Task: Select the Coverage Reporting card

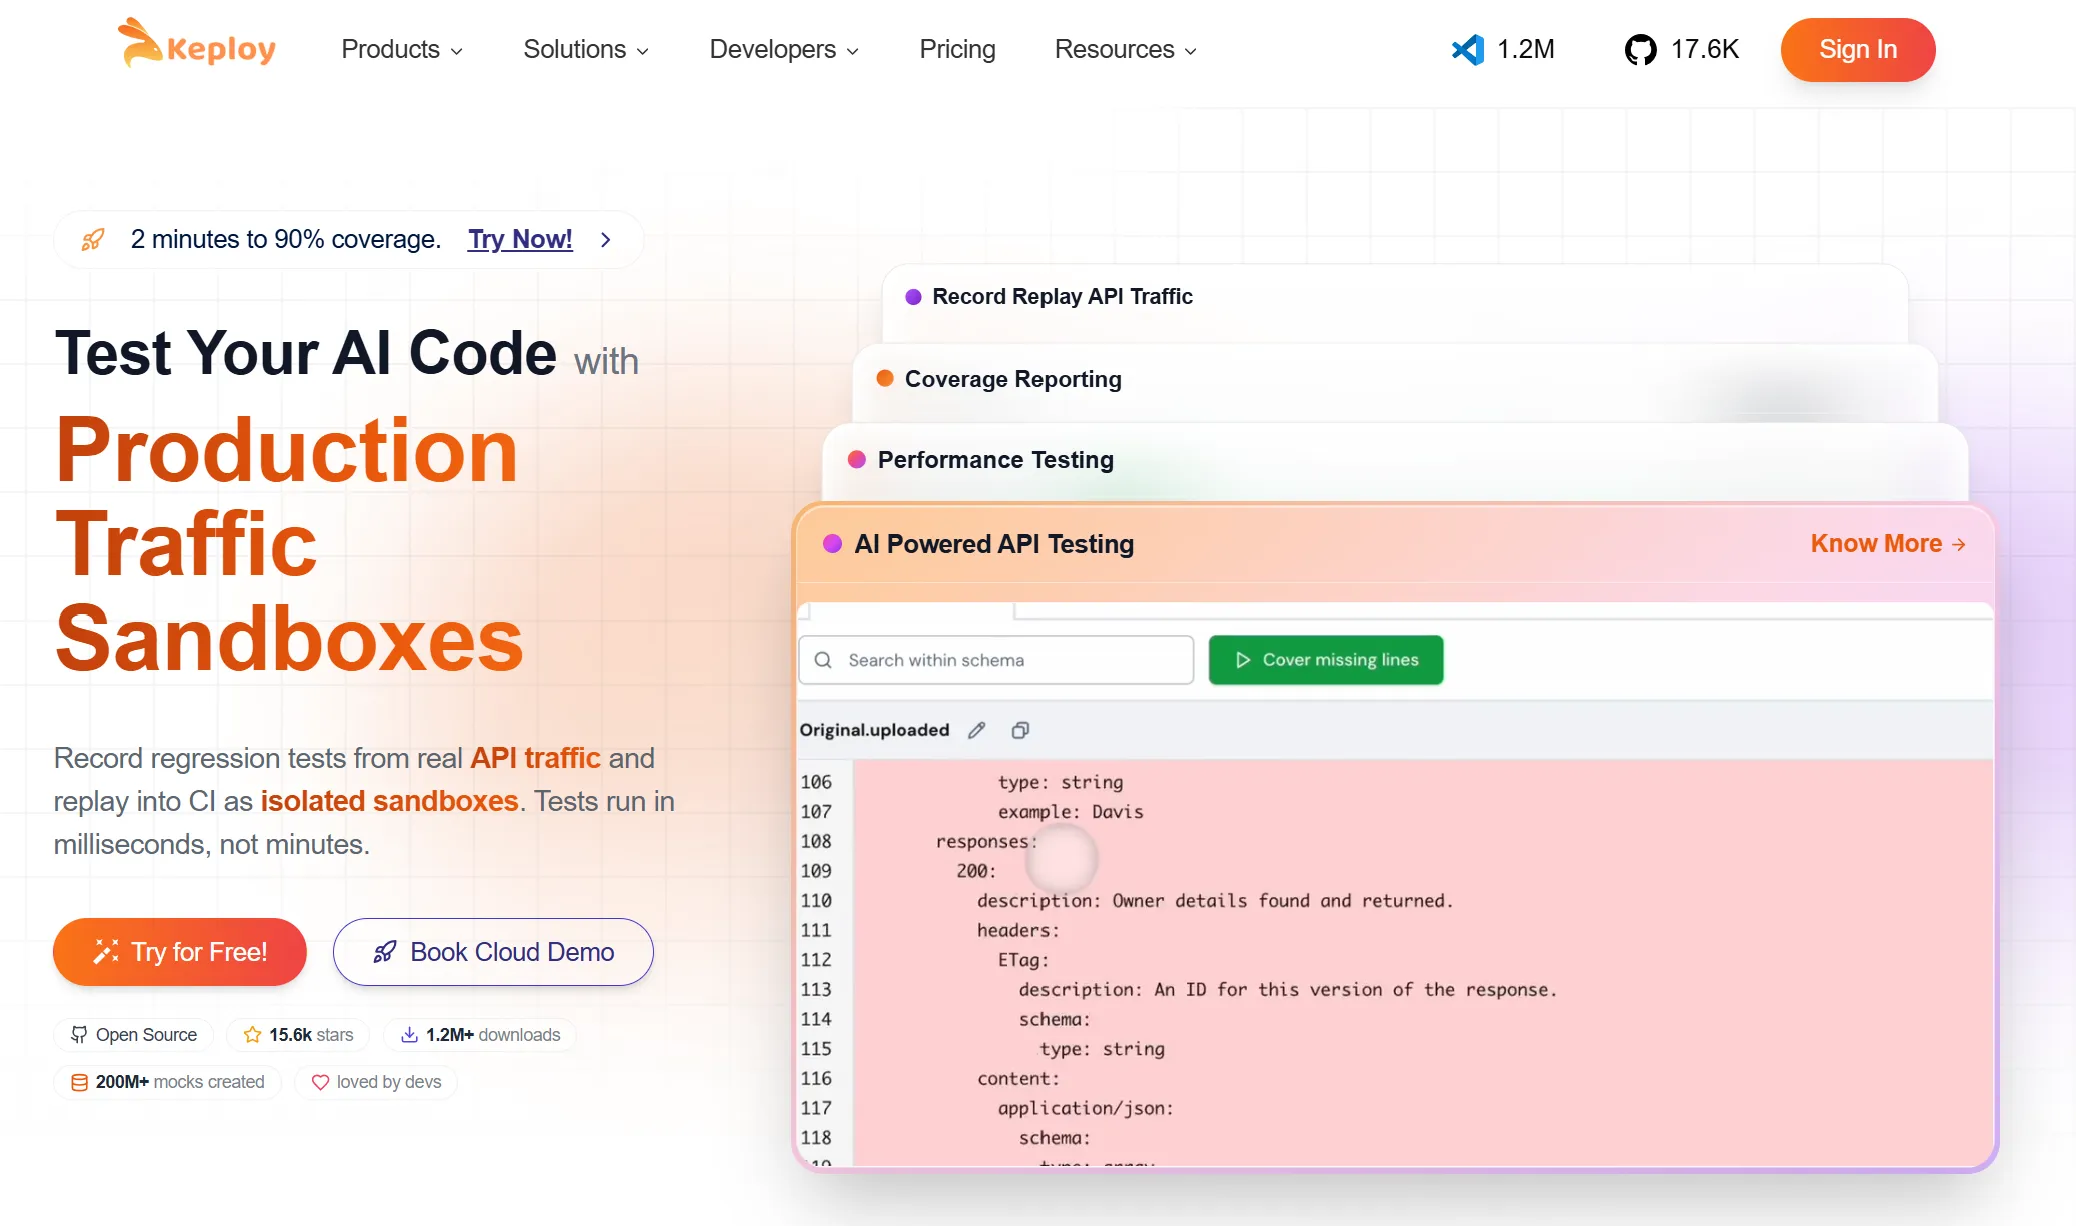Action: [x=1395, y=383]
